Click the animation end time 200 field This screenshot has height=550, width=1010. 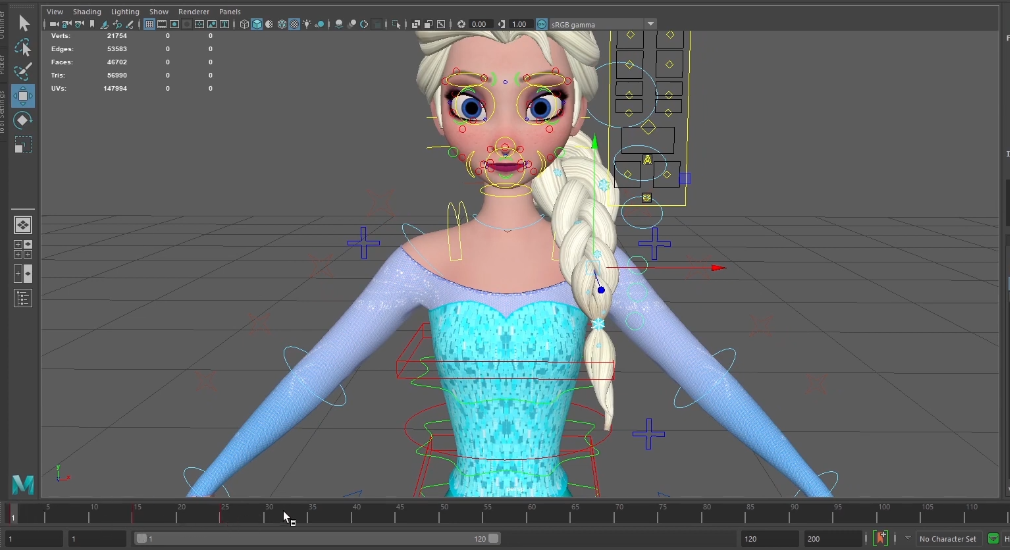click(x=832, y=538)
